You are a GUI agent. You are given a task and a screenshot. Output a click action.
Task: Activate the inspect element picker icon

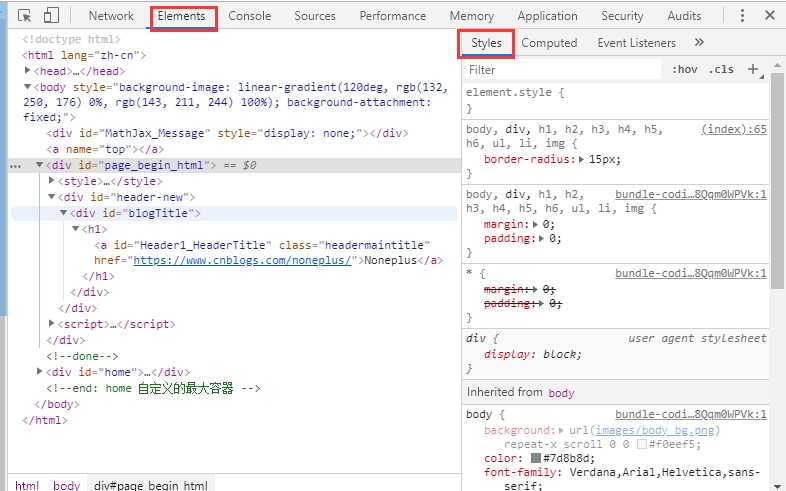tap(24, 16)
